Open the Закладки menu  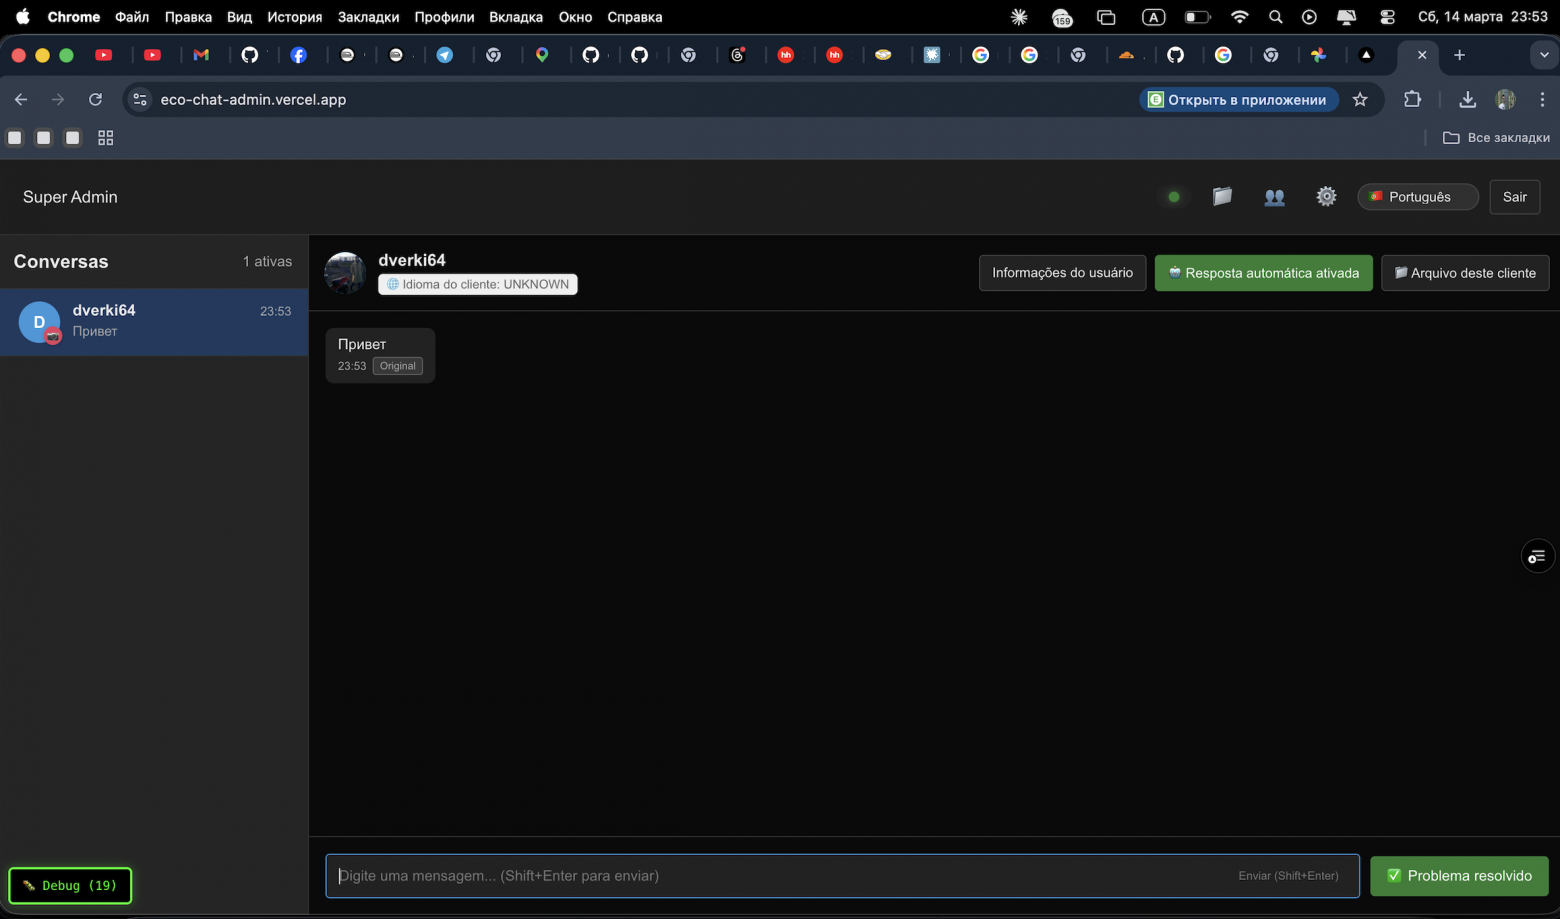point(368,17)
